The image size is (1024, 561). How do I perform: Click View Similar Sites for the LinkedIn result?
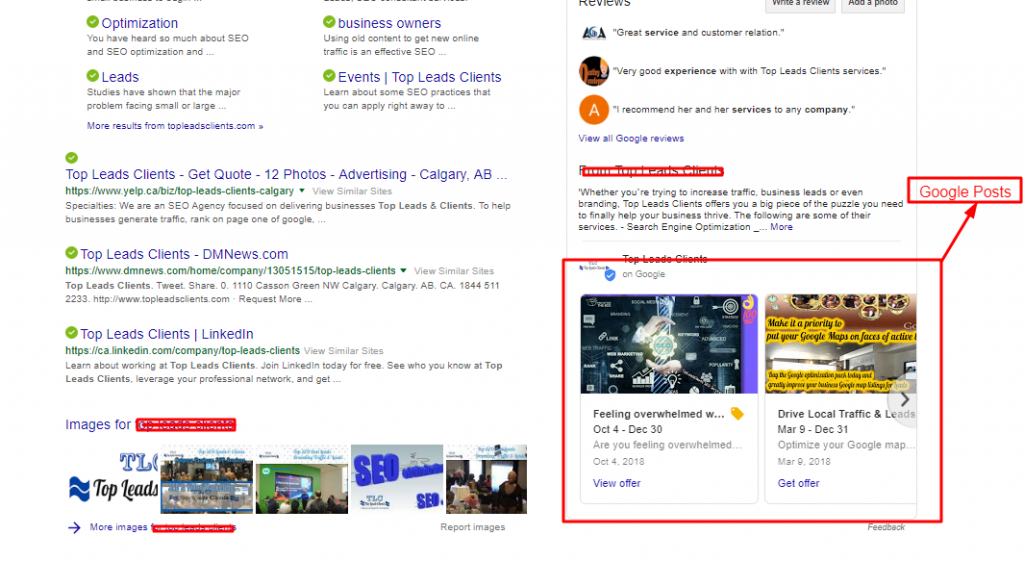(x=343, y=351)
